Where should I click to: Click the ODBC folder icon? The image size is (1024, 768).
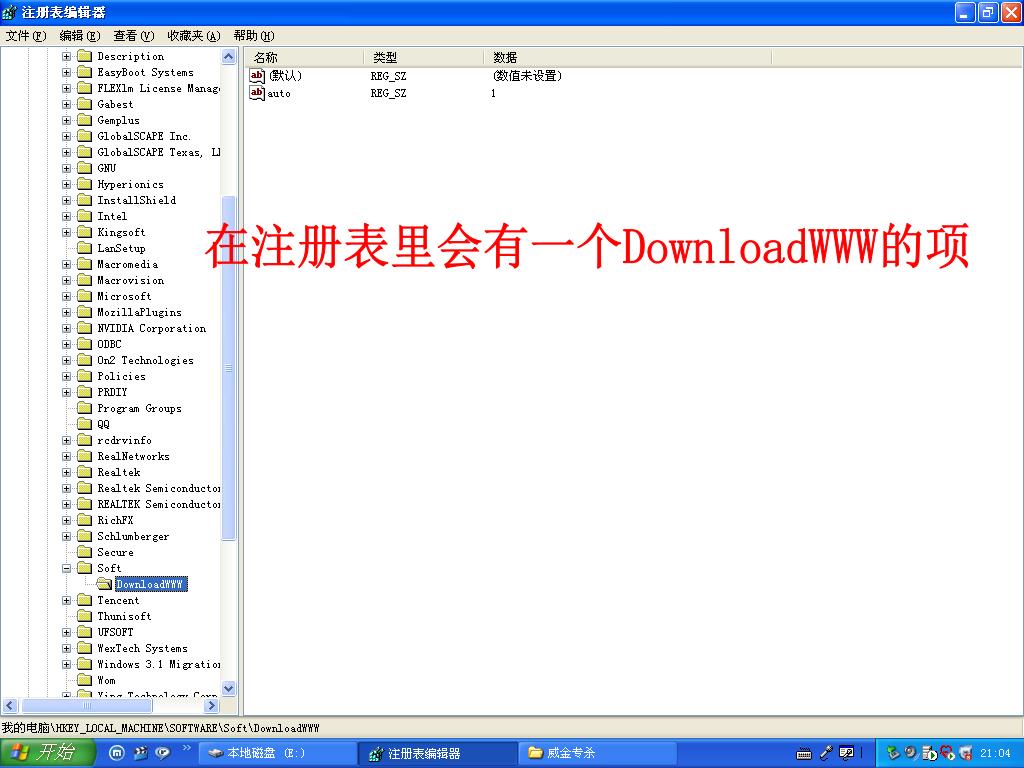coord(84,344)
